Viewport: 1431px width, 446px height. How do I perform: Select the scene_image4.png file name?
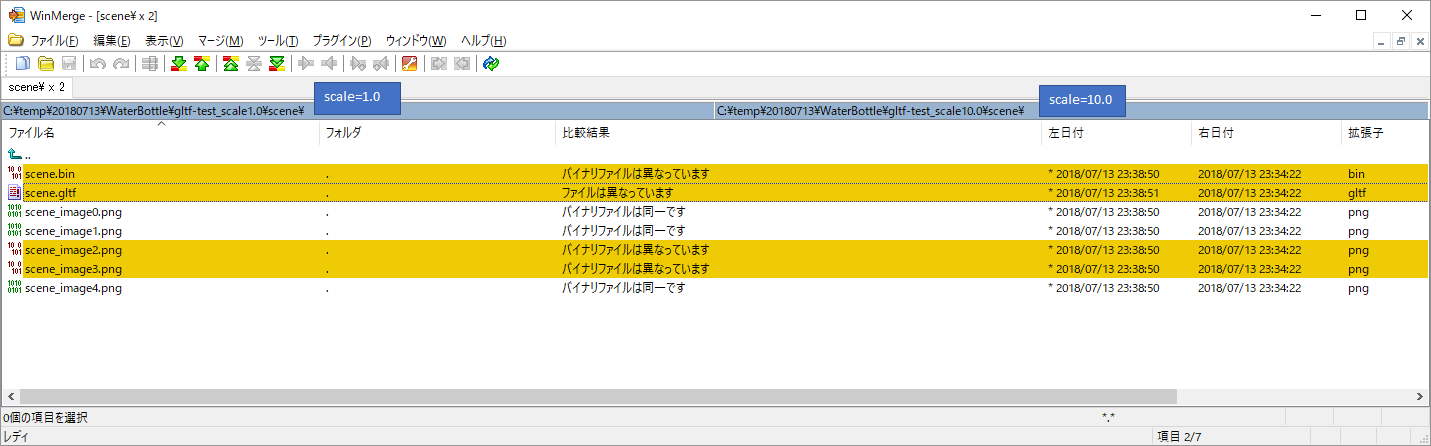pyautogui.click(x=73, y=288)
